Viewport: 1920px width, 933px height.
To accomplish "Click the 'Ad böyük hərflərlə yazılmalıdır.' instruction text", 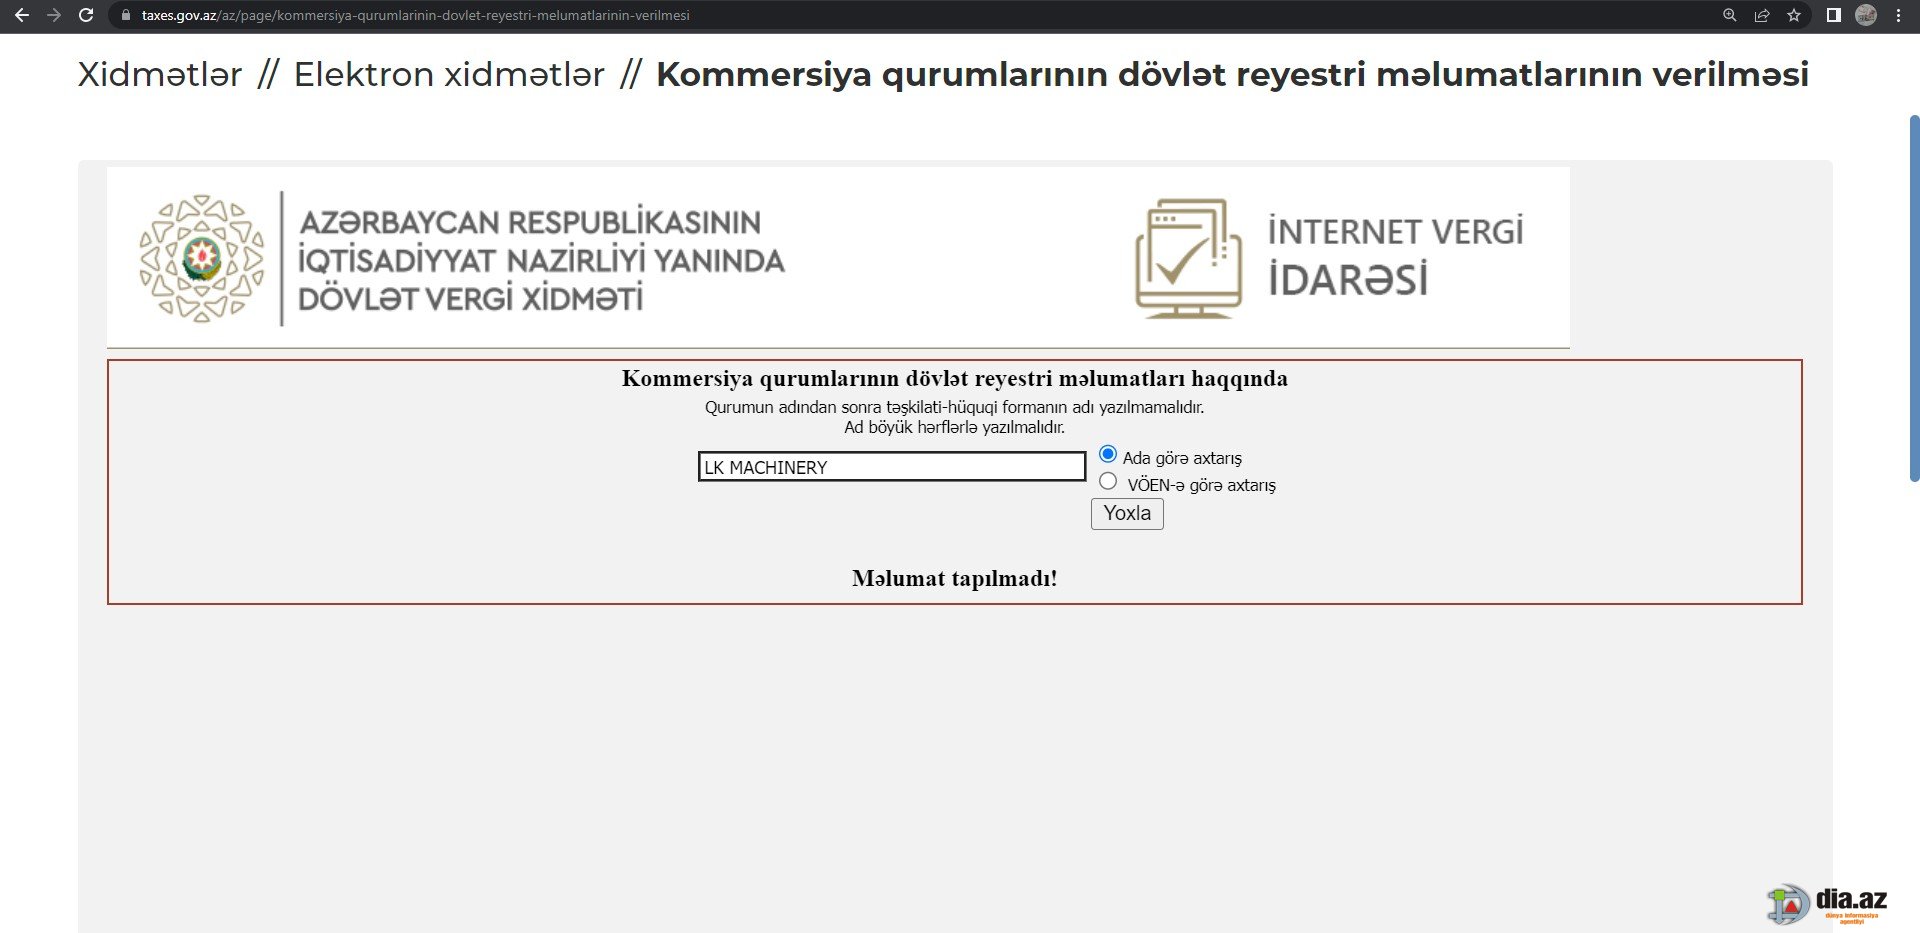I will pos(955,428).
